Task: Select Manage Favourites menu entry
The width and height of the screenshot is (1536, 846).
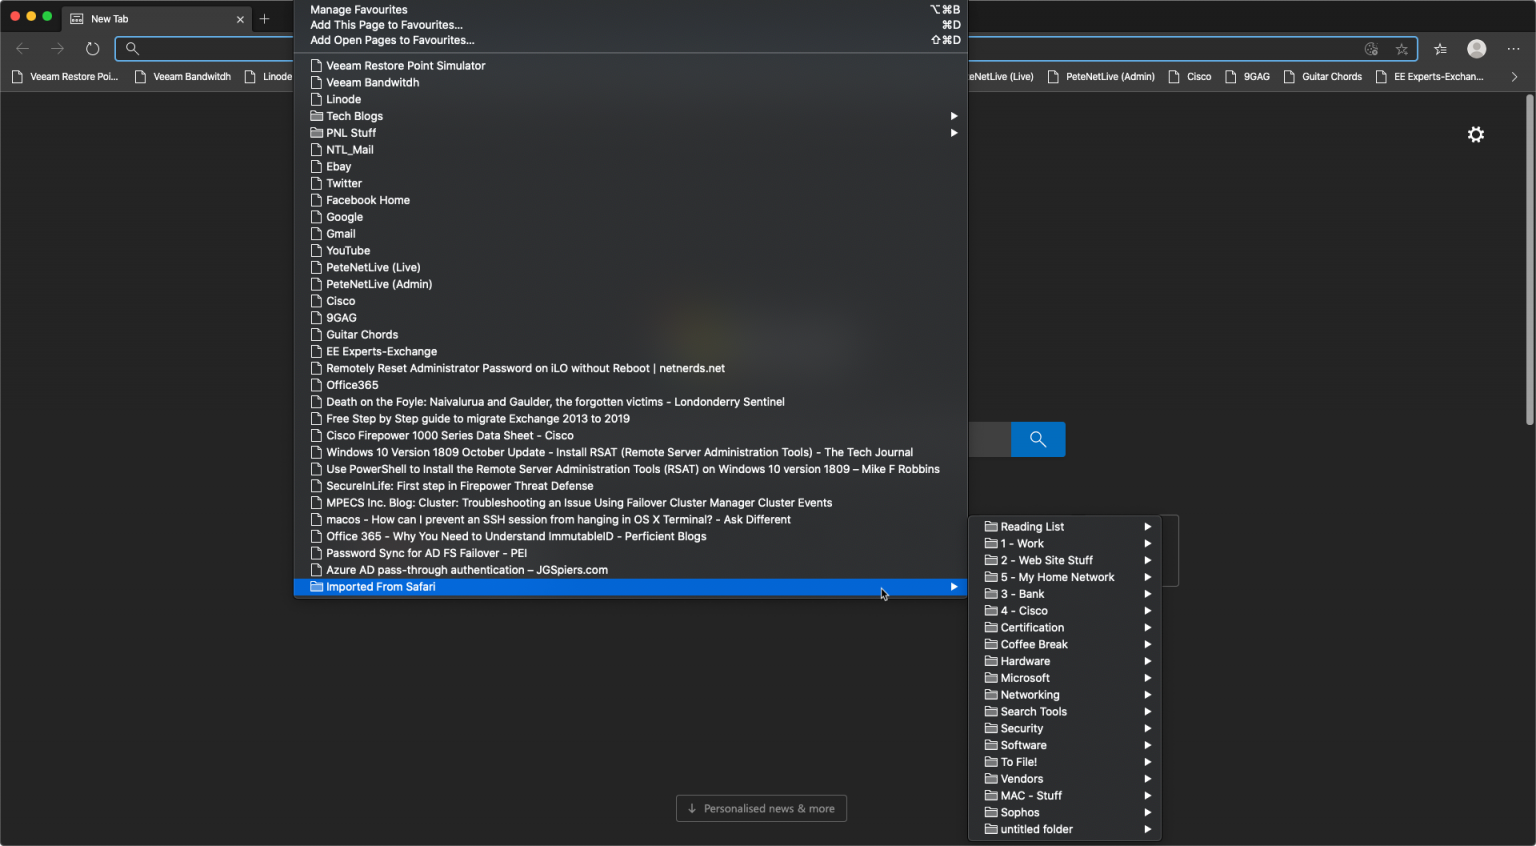Action: (x=630, y=9)
